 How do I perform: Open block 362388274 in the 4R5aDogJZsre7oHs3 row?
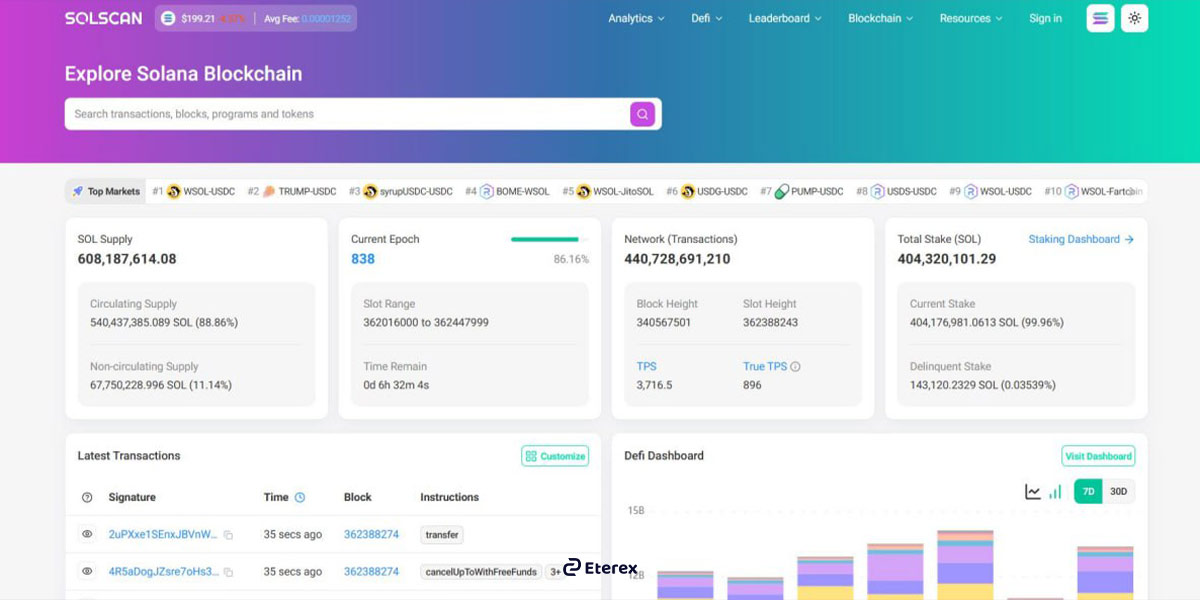pyautogui.click(x=371, y=571)
